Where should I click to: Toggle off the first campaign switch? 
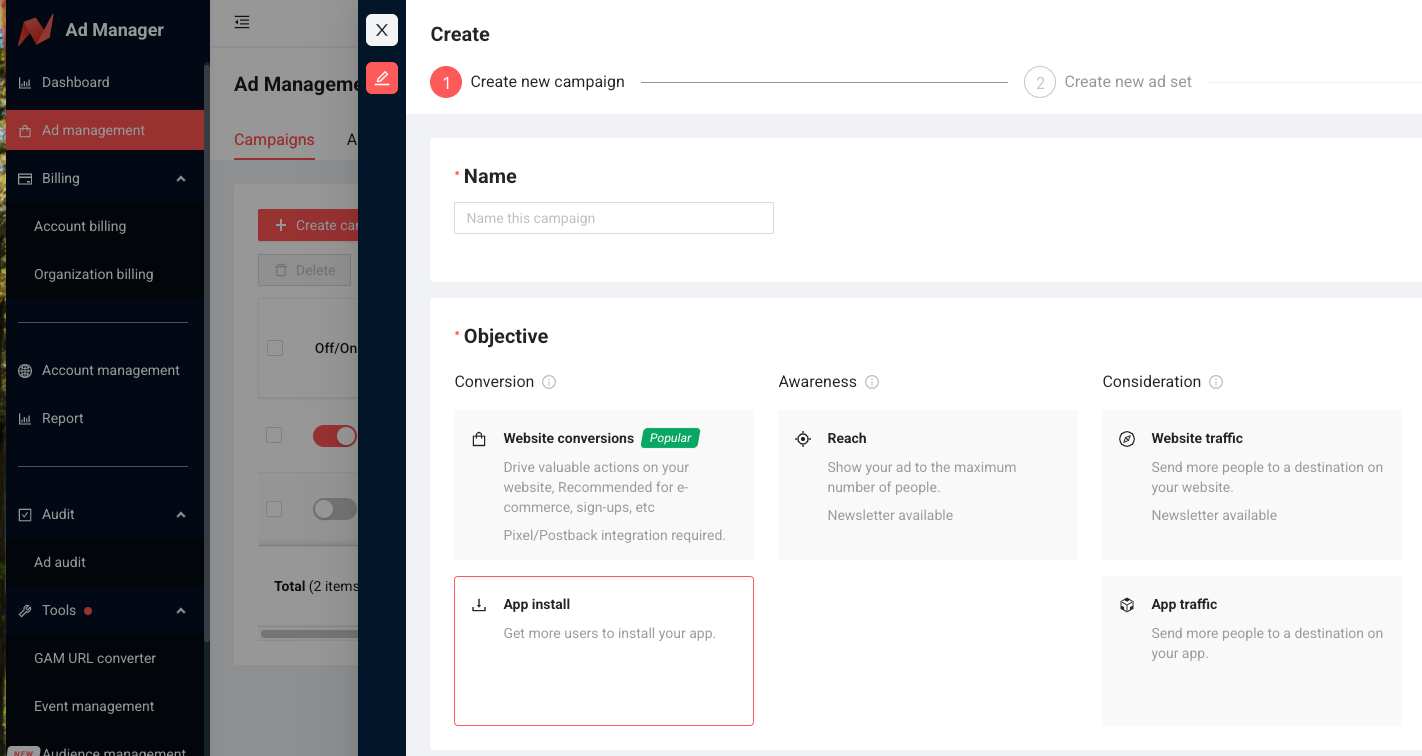pos(335,436)
